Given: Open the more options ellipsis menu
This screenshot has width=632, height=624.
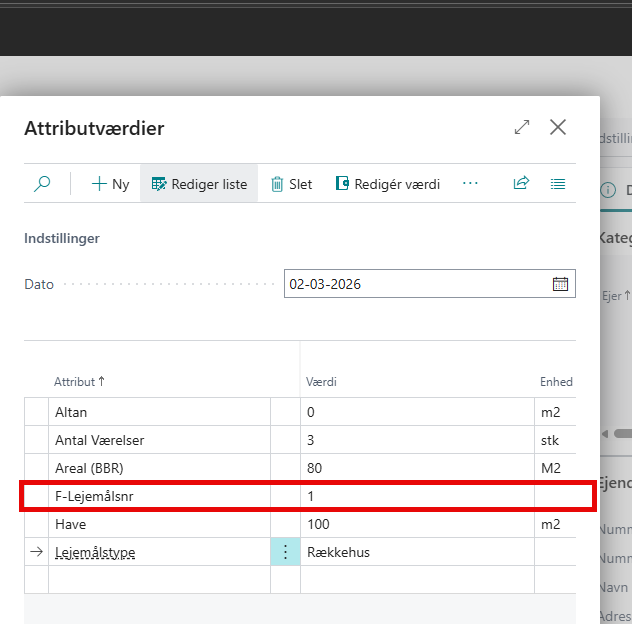Looking at the screenshot, I should coord(470,184).
